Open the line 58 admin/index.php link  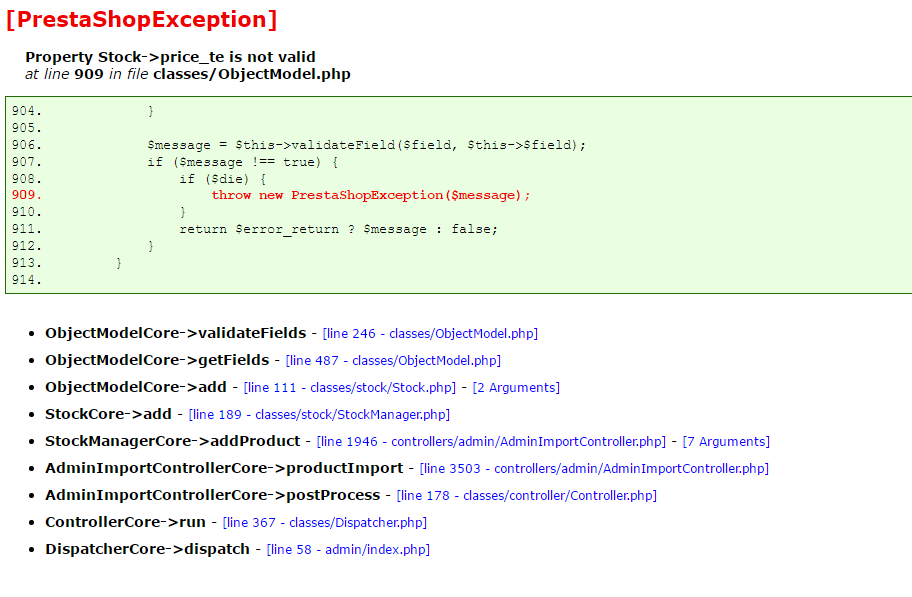click(348, 549)
